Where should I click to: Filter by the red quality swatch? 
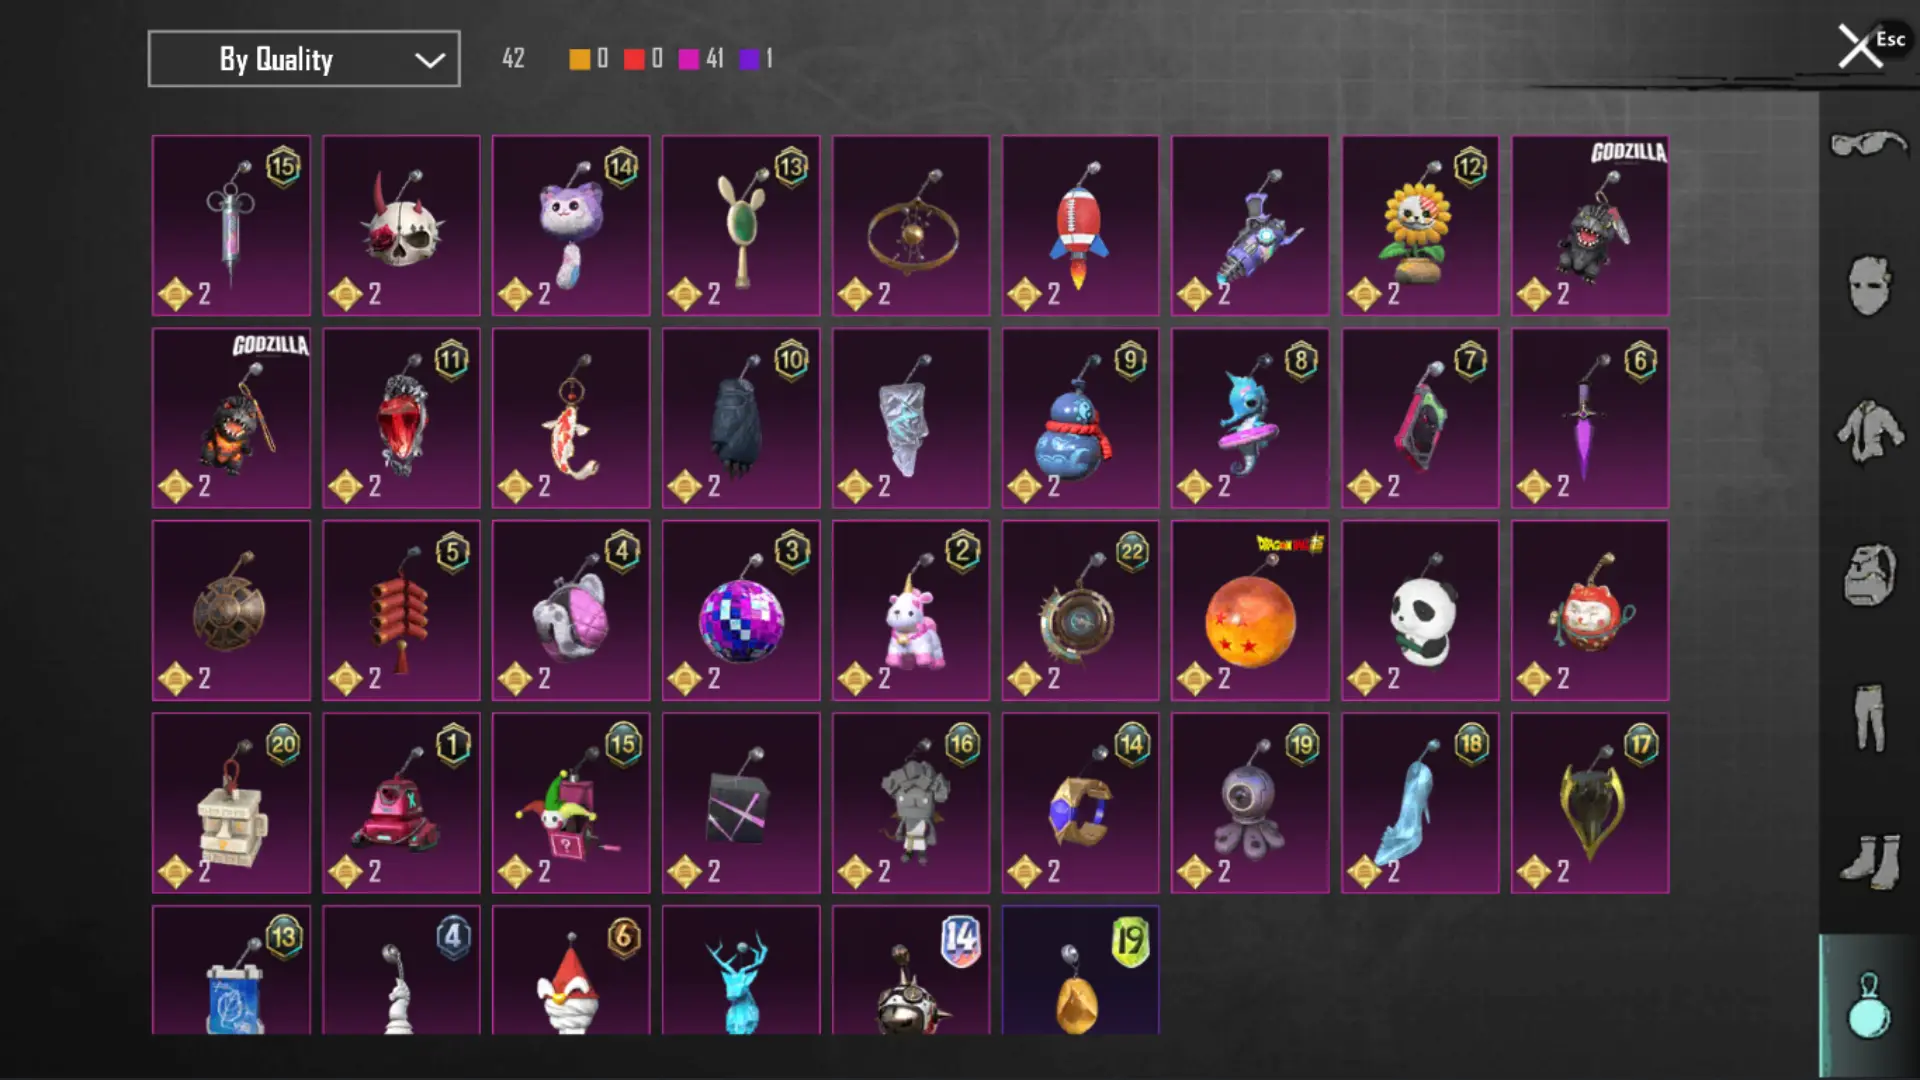[x=634, y=59]
